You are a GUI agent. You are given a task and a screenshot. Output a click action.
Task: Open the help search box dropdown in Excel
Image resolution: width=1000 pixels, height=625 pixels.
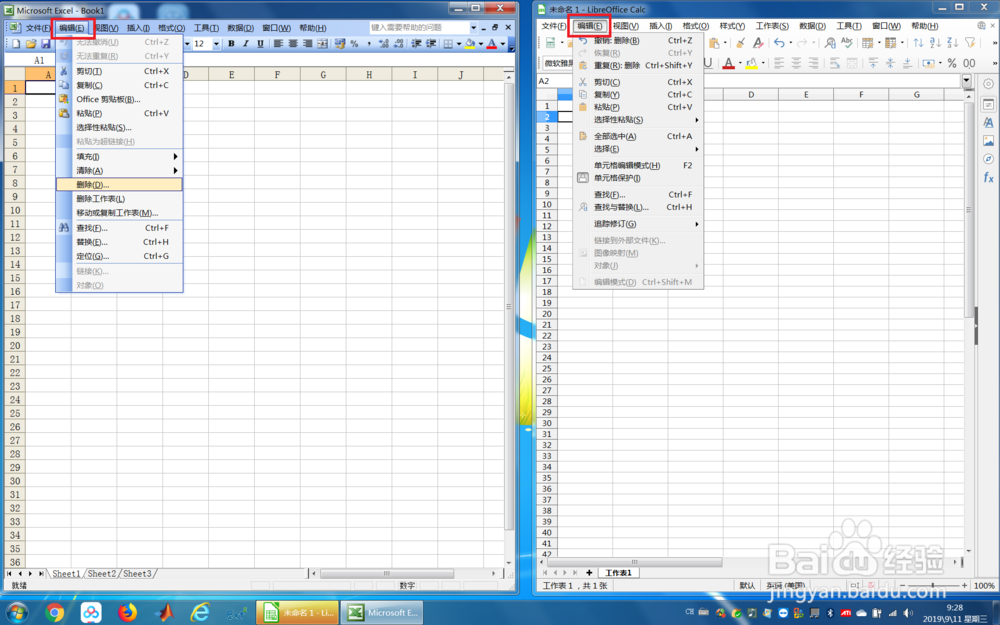[x=473, y=27]
